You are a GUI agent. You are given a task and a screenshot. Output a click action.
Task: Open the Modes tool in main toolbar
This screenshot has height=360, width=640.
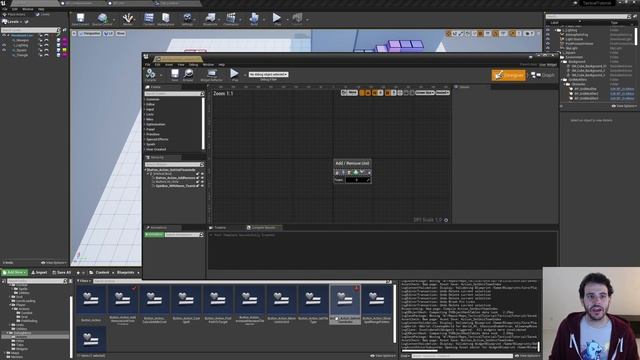(127, 19)
